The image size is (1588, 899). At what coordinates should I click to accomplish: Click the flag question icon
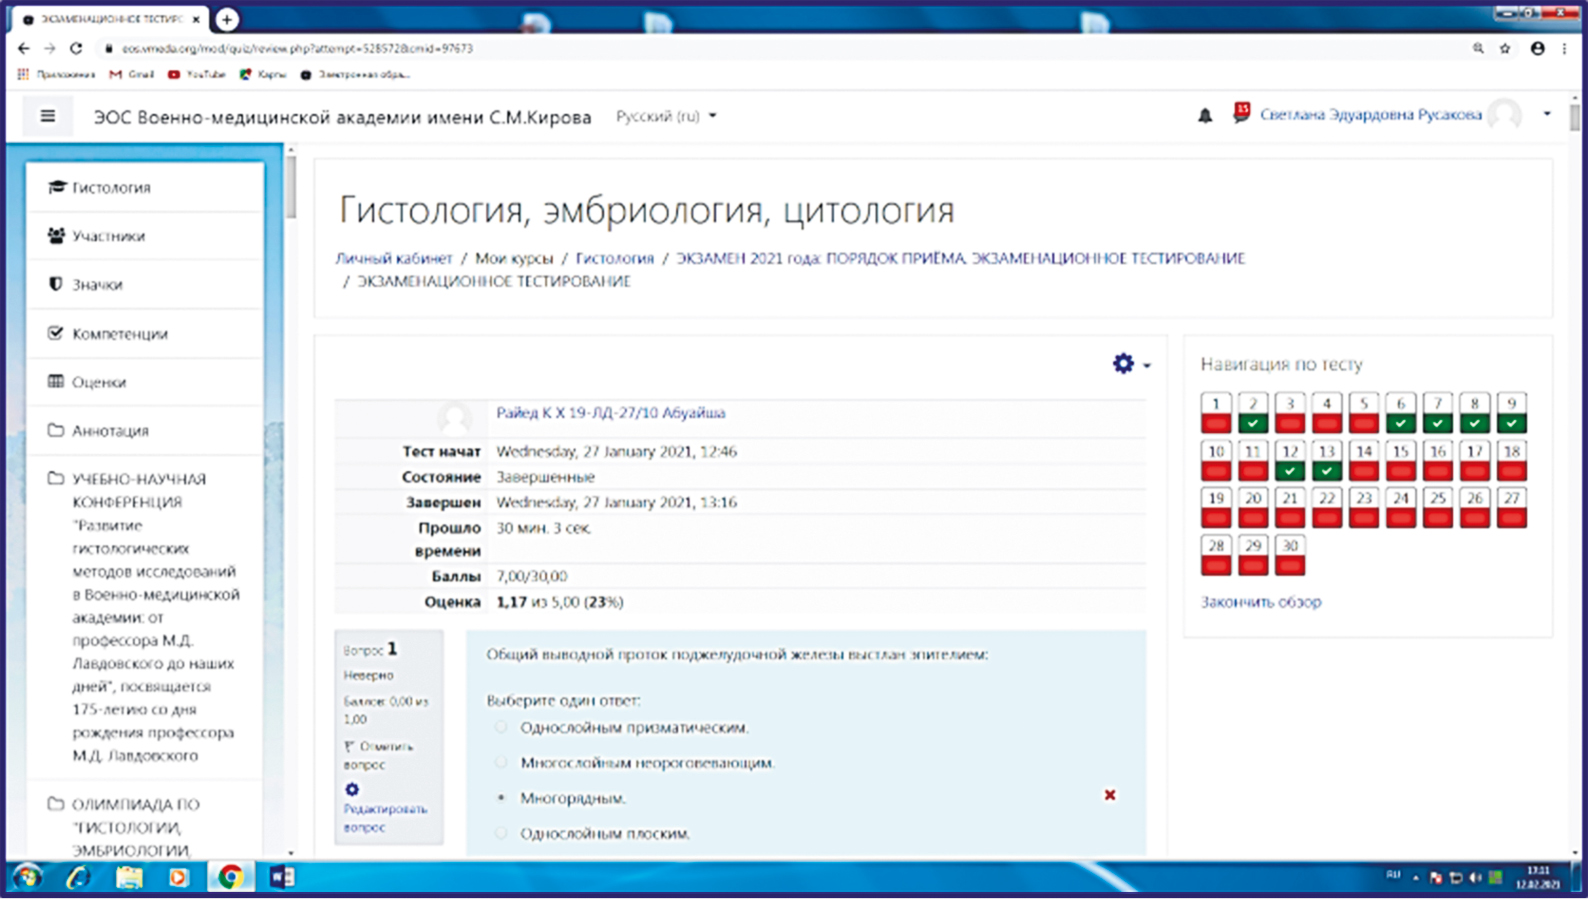(x=349, y=746)
